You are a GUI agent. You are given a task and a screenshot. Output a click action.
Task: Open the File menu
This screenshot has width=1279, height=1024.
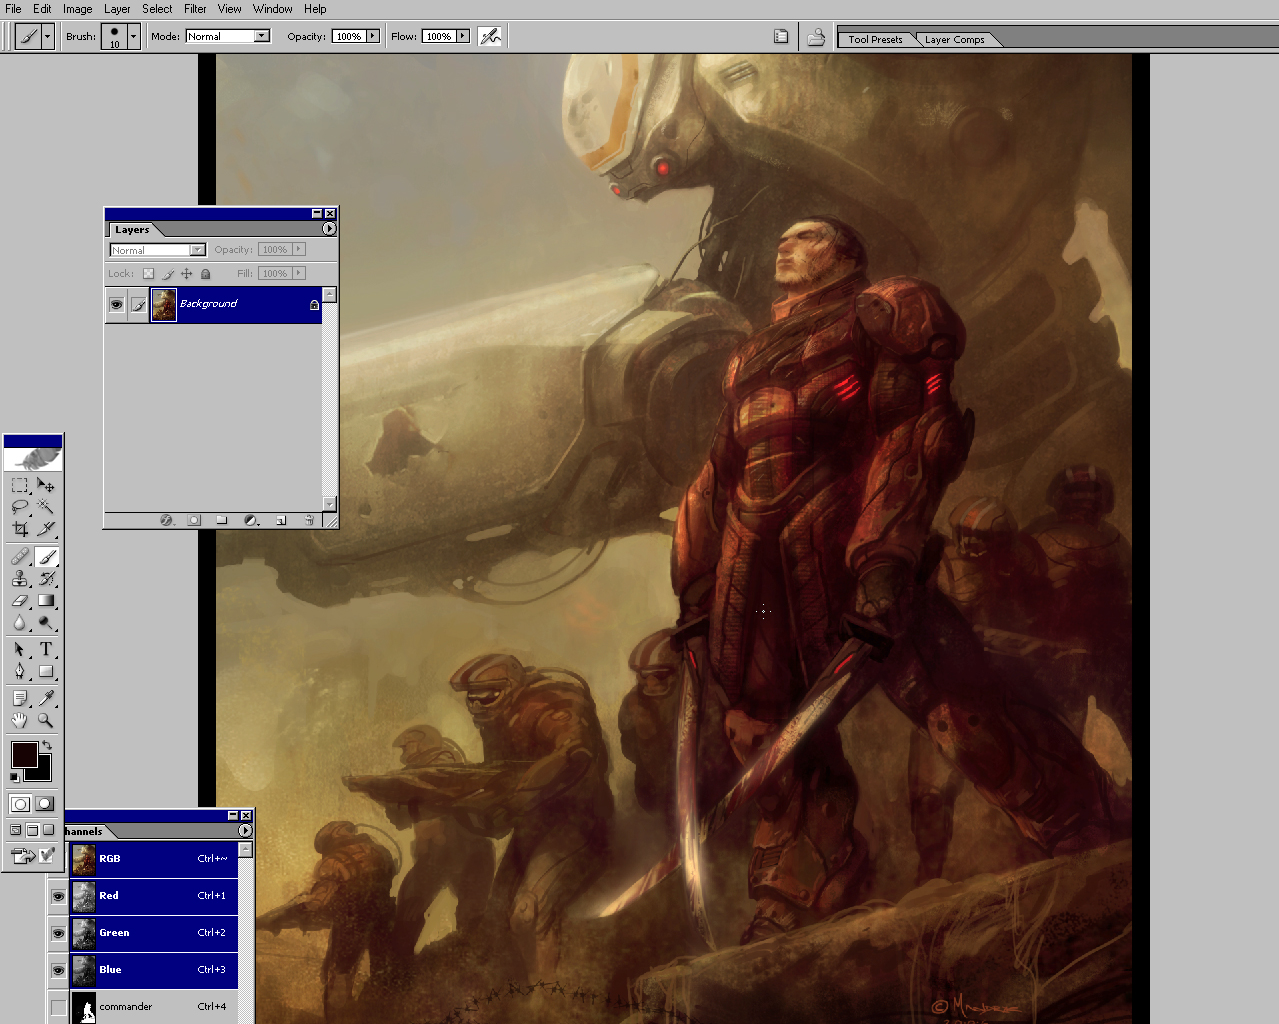tap(13, 9)
